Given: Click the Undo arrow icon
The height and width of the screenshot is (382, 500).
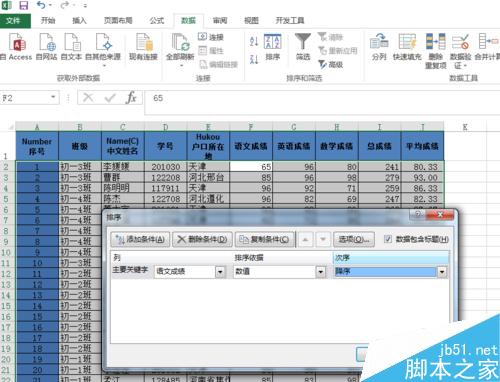Looking at the screenshot, I should coord(41,5).
